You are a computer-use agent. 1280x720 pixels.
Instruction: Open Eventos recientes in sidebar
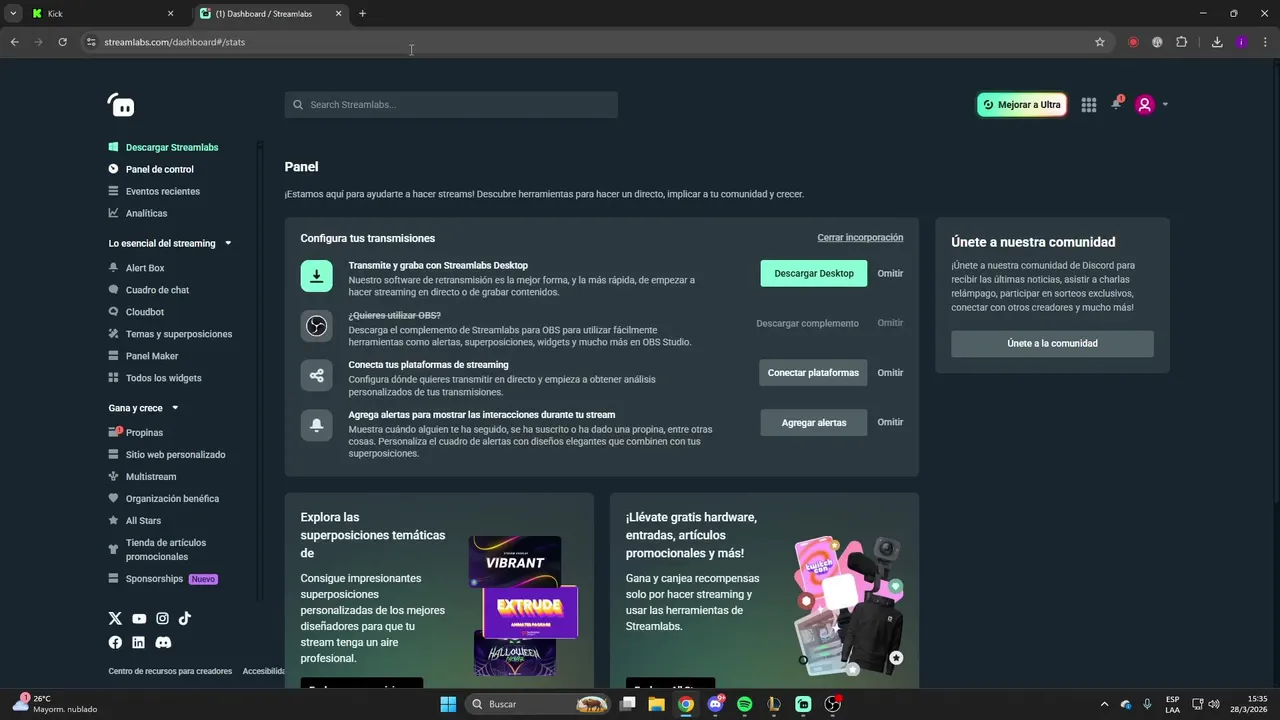154,191
